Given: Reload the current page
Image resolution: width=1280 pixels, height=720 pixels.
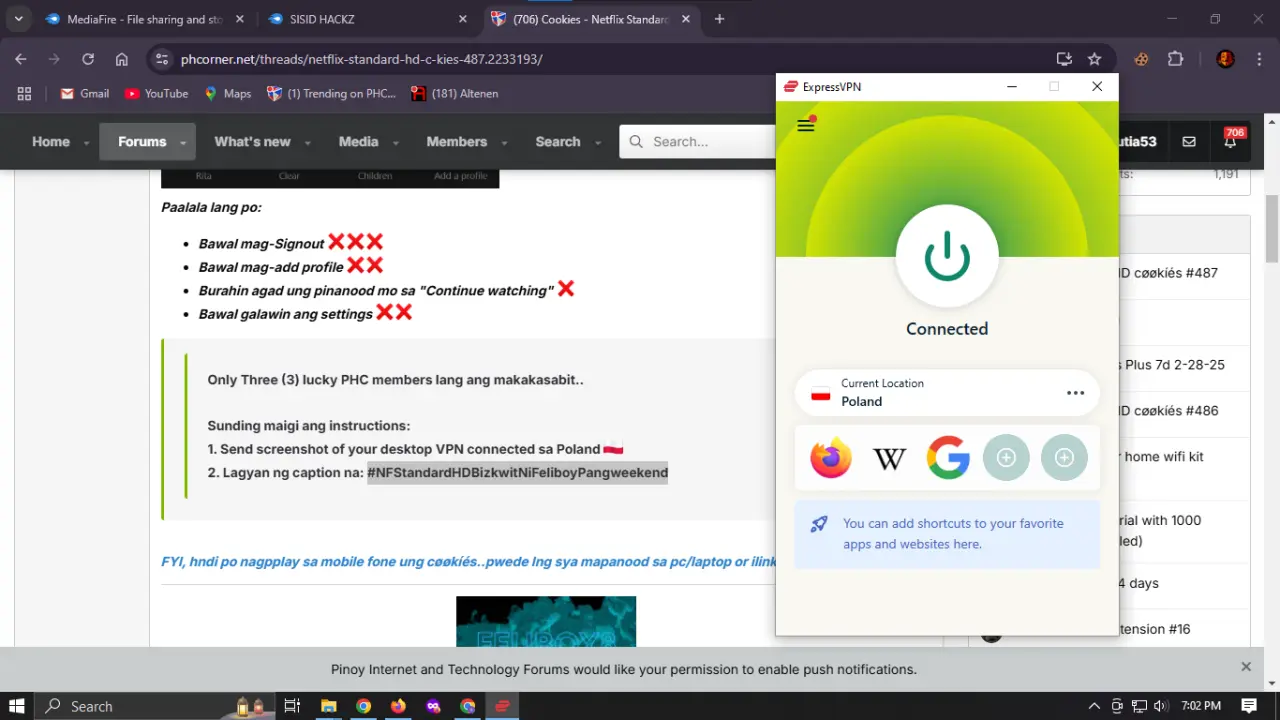Looking at the screenshot, I should click(x=88, y=59).
